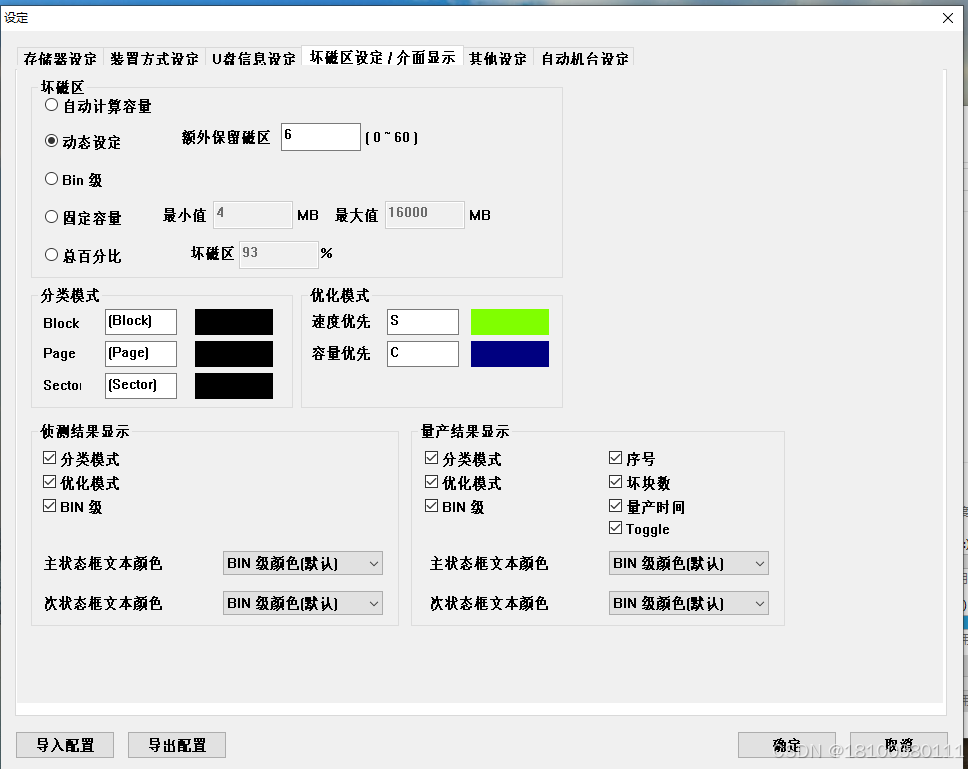The image size is (968, 769).
Task: Expand 次状态框文本颜色 dropdown in 量产结果显示
Action: [688, 603]
